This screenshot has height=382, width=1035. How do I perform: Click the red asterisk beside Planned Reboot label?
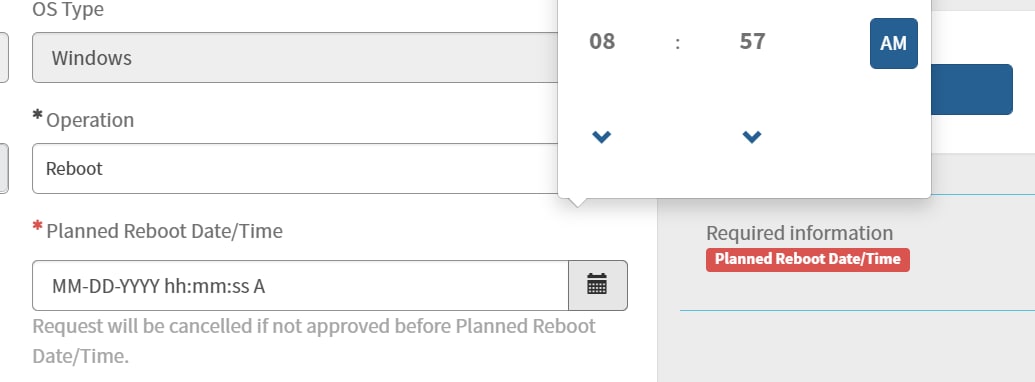[x=38, y=226]
